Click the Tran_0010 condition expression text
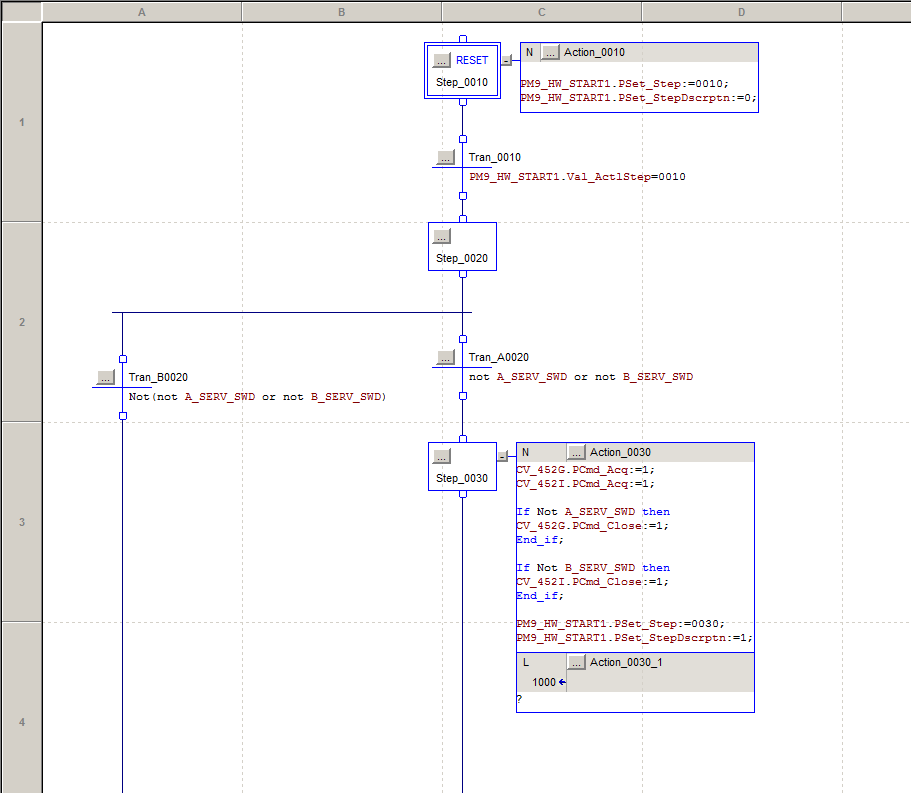 [x=577, y=176]
